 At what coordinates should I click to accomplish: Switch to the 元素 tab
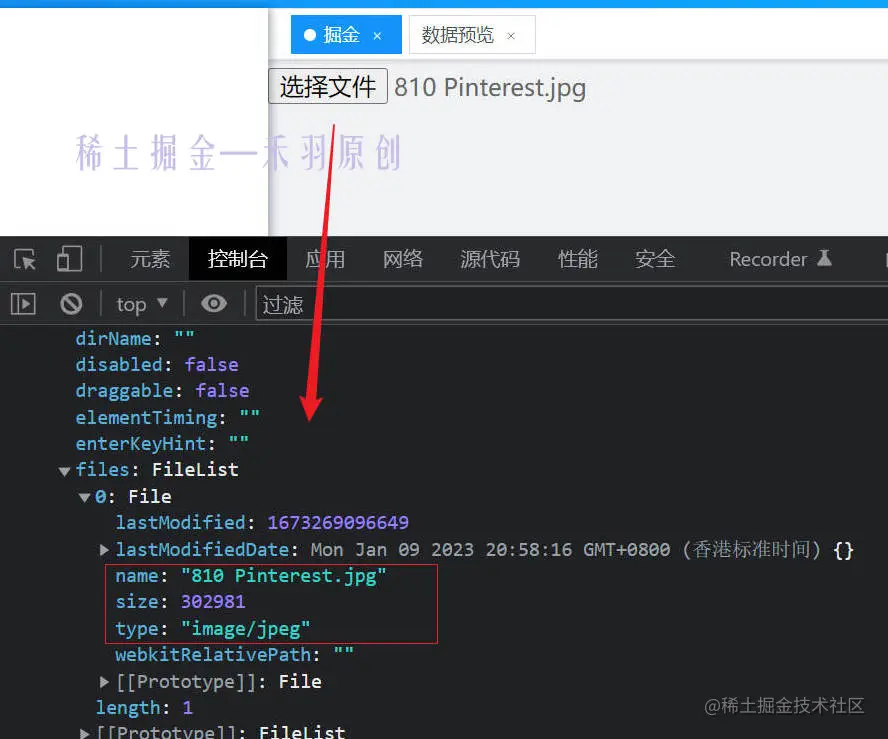pyautogui.click(x=150, y=259)
